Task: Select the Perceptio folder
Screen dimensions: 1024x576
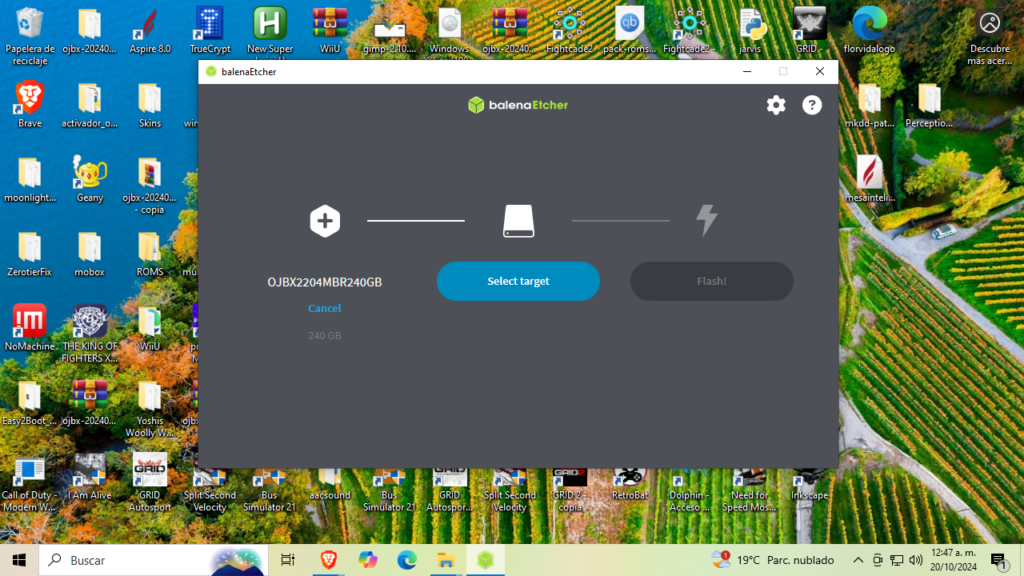Action: (929, 104)
